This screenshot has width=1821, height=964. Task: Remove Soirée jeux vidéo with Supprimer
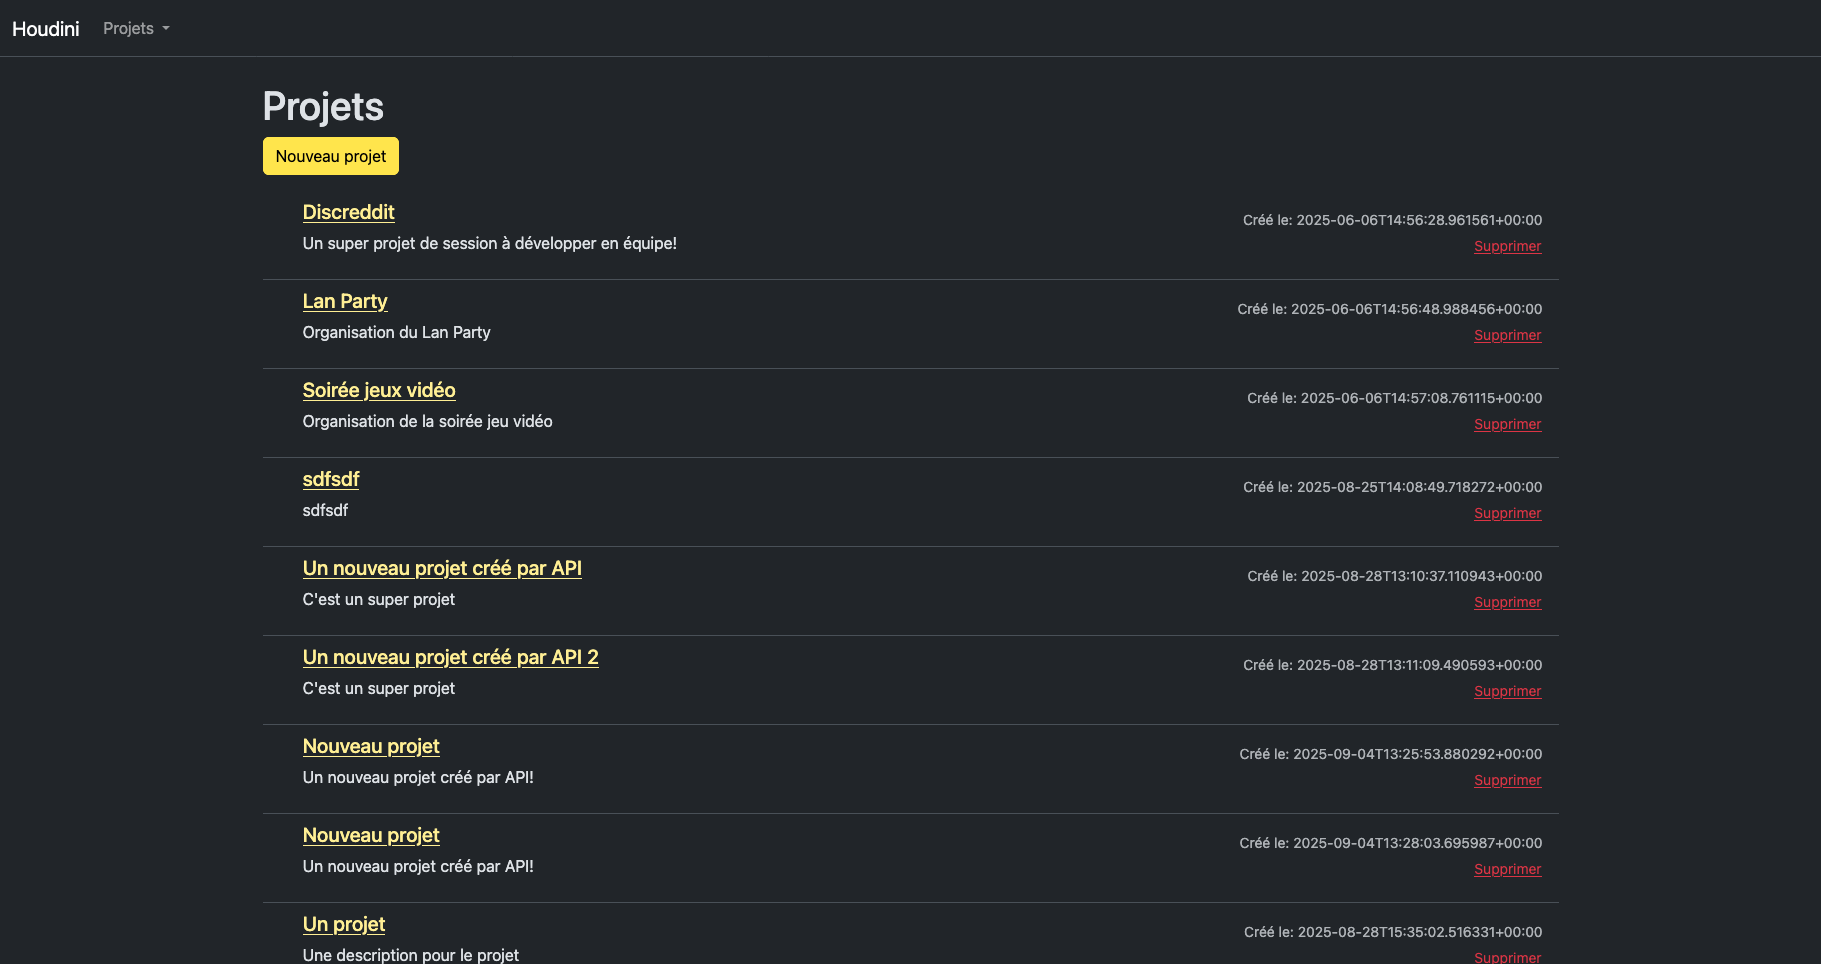[1507, 424]
